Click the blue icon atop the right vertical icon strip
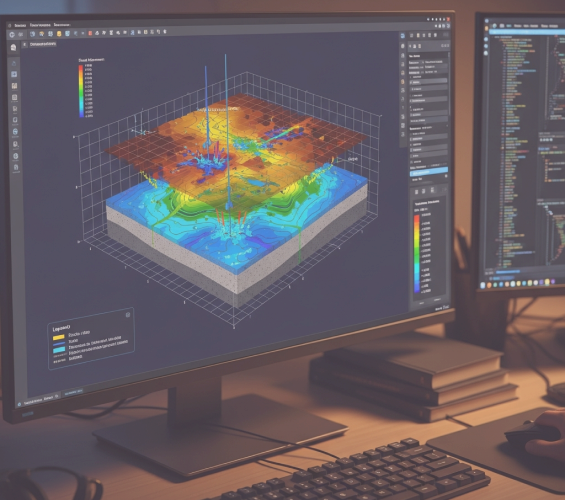The height and width of the screenshot is (500, 565). (402, 36)
